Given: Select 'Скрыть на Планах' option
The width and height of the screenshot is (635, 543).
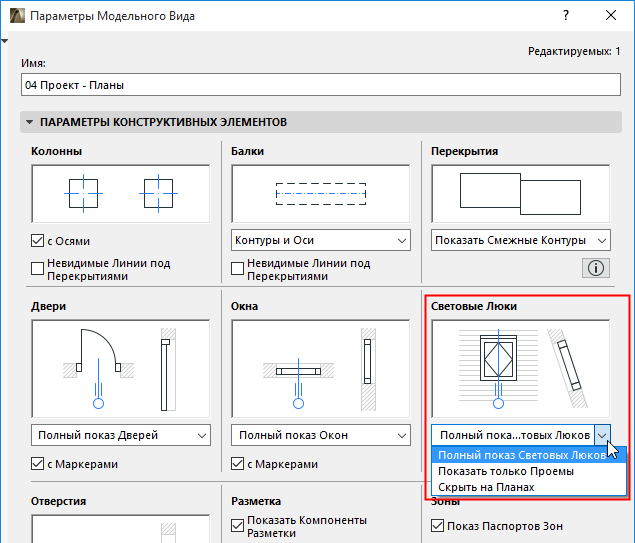Looking at the screenshot, I should point(486,487).
